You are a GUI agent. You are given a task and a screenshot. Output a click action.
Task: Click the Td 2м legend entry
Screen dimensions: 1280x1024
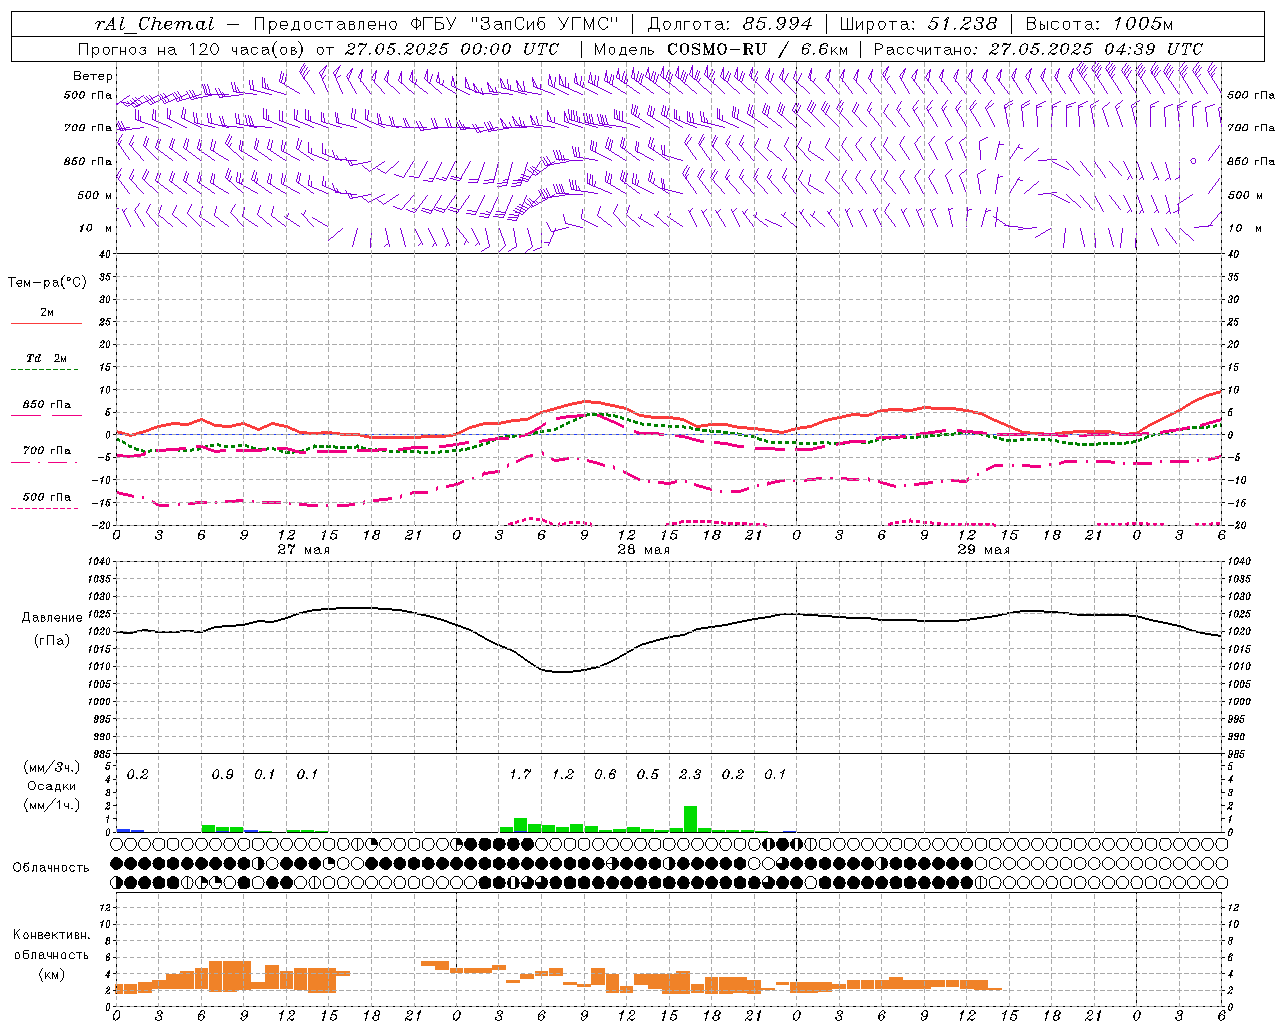(x=47, y=358)
